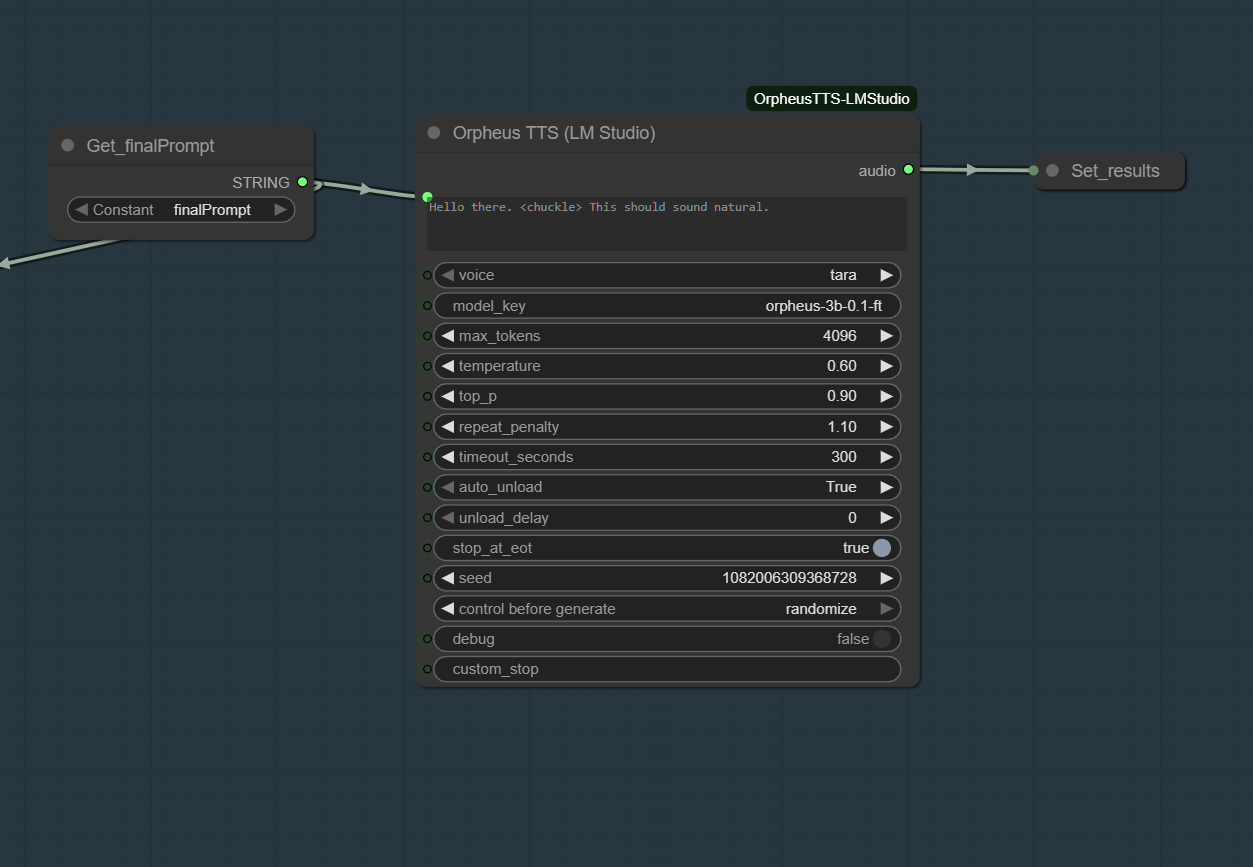The height and width of the screenshot is (867, 1253).
Task: Decrease top_p with left arrow
Action: point(447,396)
